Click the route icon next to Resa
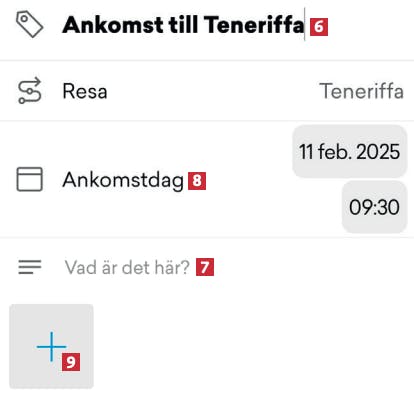 click(x=29, y=91)
